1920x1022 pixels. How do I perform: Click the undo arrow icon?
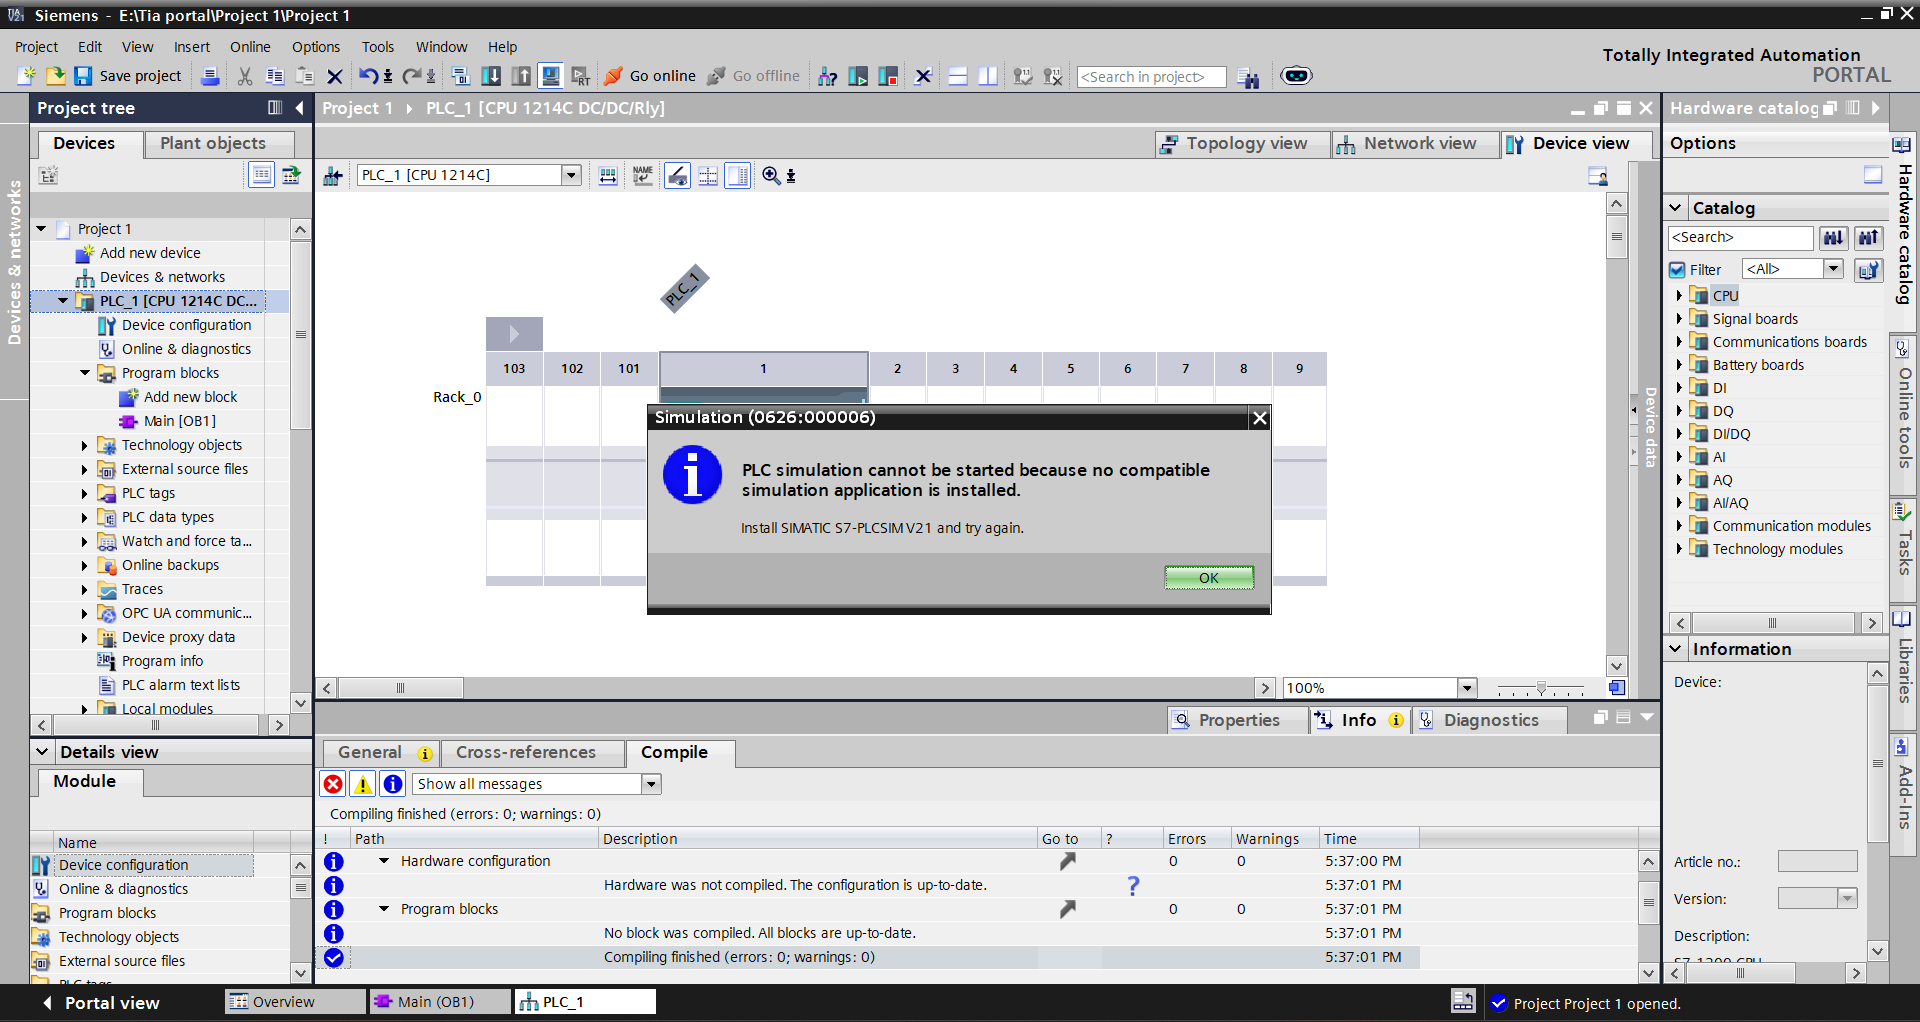click(x=368, y=76)
